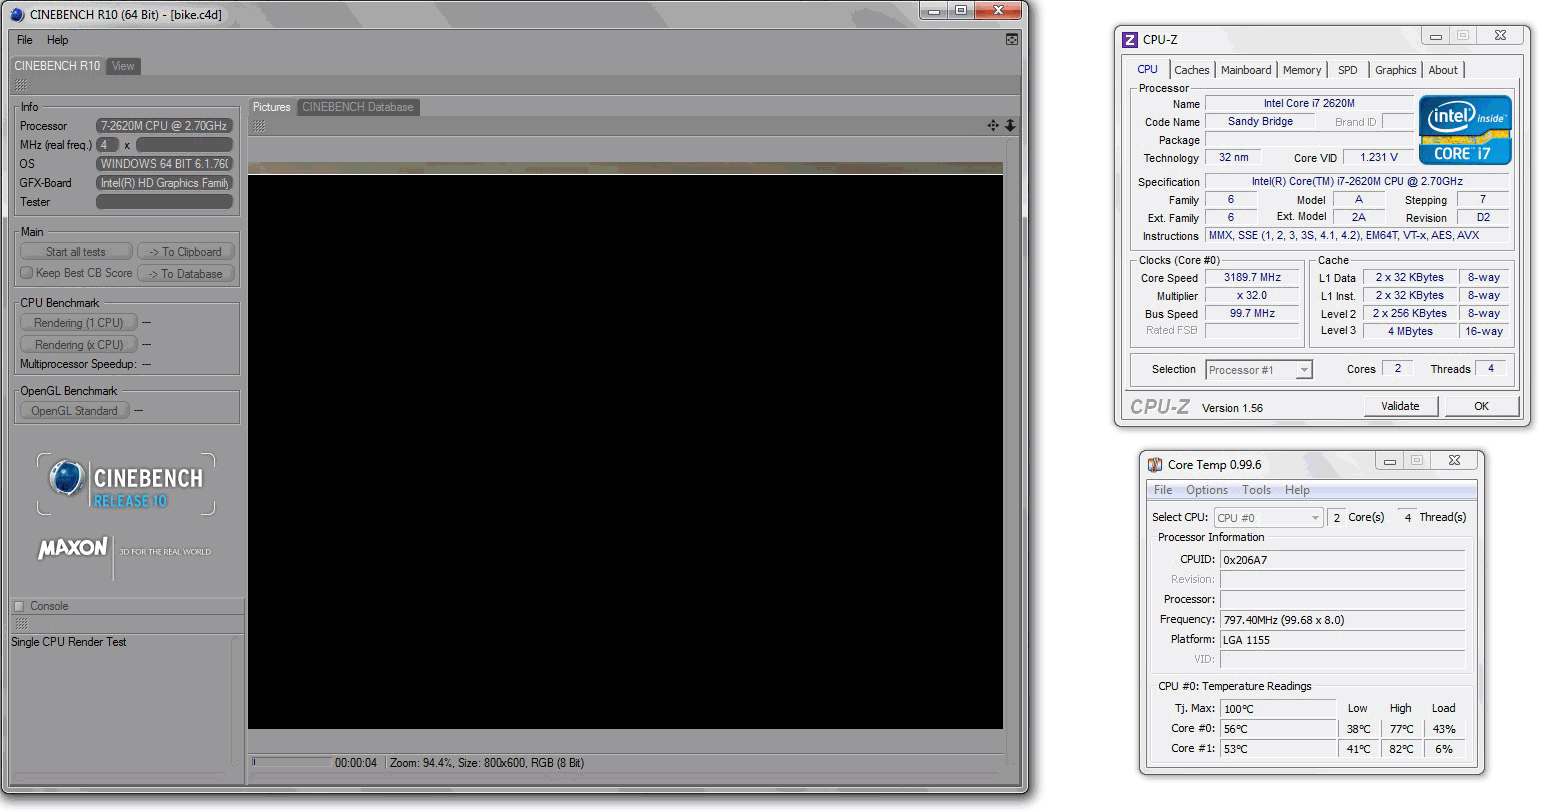The width and height of the screenshot is (1555, 812).
Task: Click the Multiplier value x 32.0 in CPU-Z
Action: pos(1252,296)
